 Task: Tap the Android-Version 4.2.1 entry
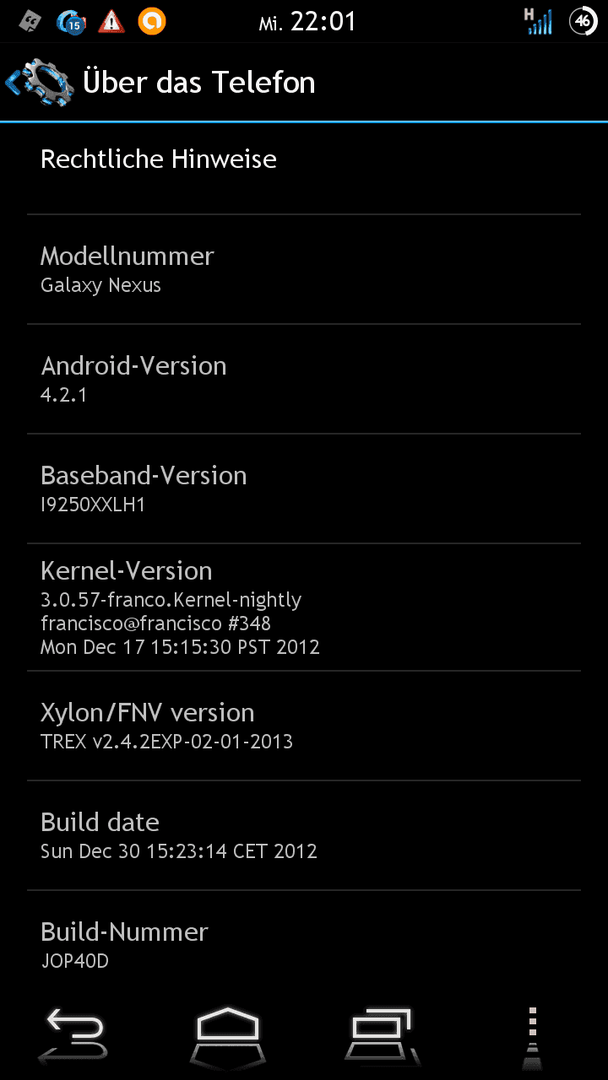(x=304, y=379)
